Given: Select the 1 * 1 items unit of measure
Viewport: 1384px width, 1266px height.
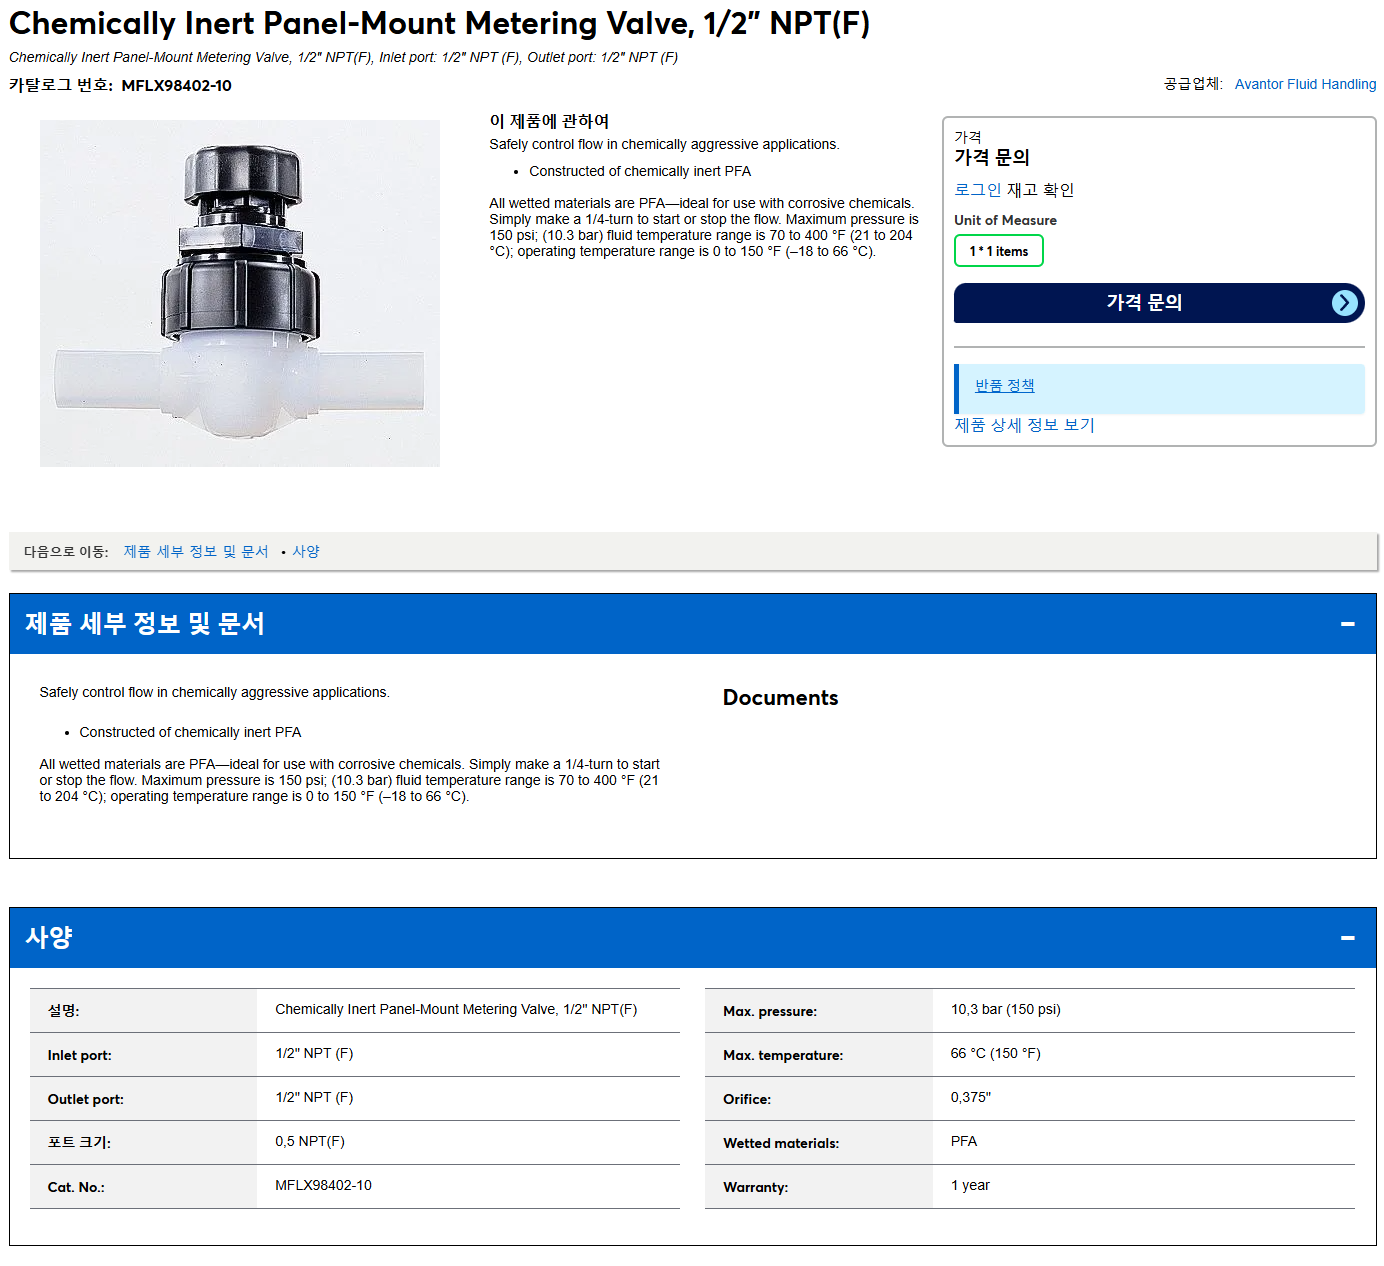Looking at the screenshot, I should coord(999,251).
